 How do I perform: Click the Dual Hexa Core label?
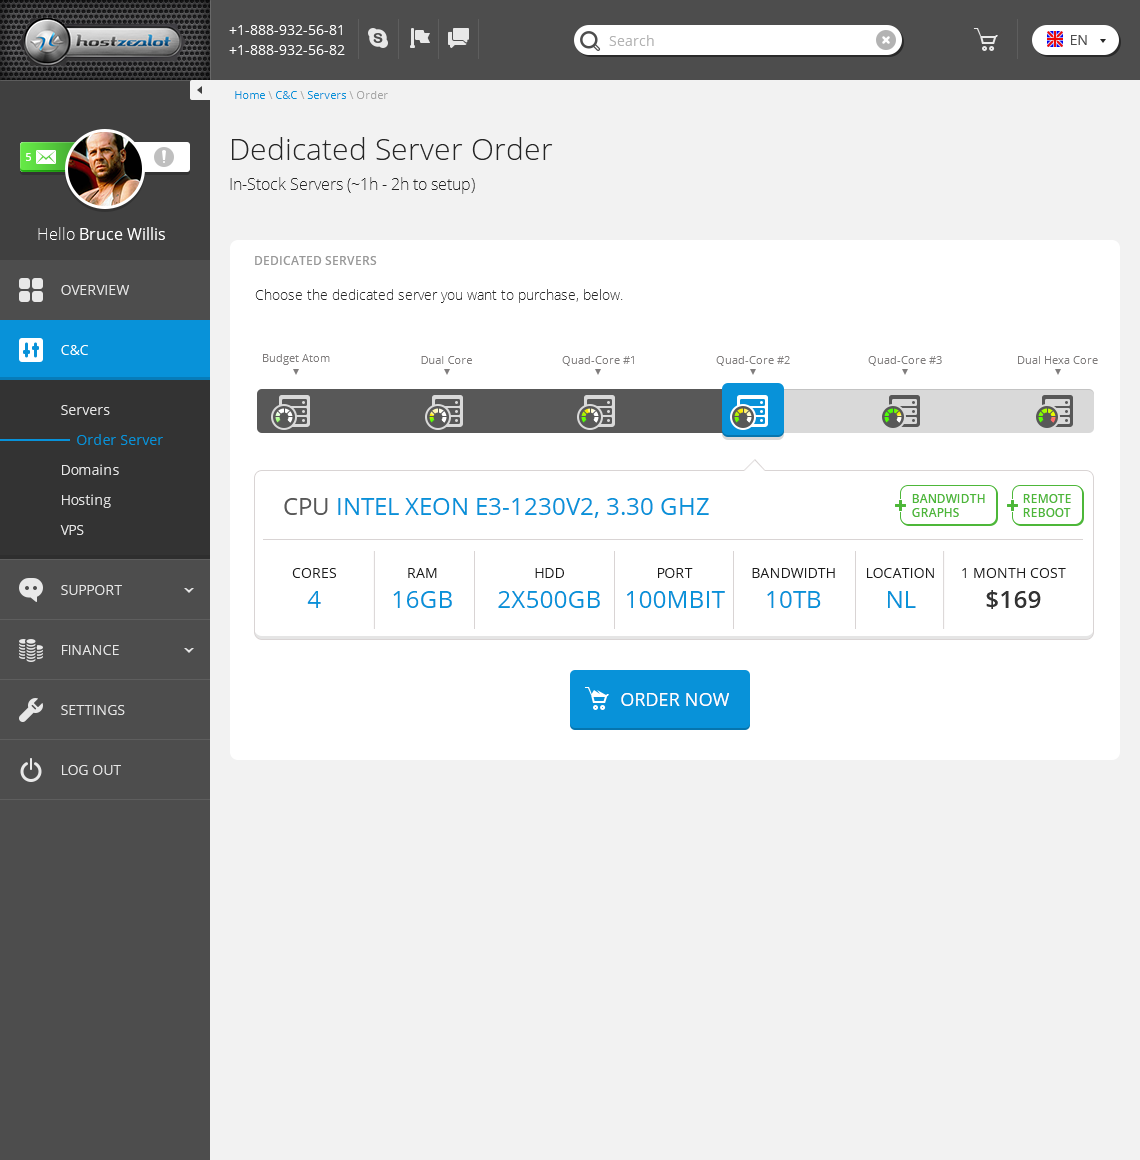(1057, 360)
